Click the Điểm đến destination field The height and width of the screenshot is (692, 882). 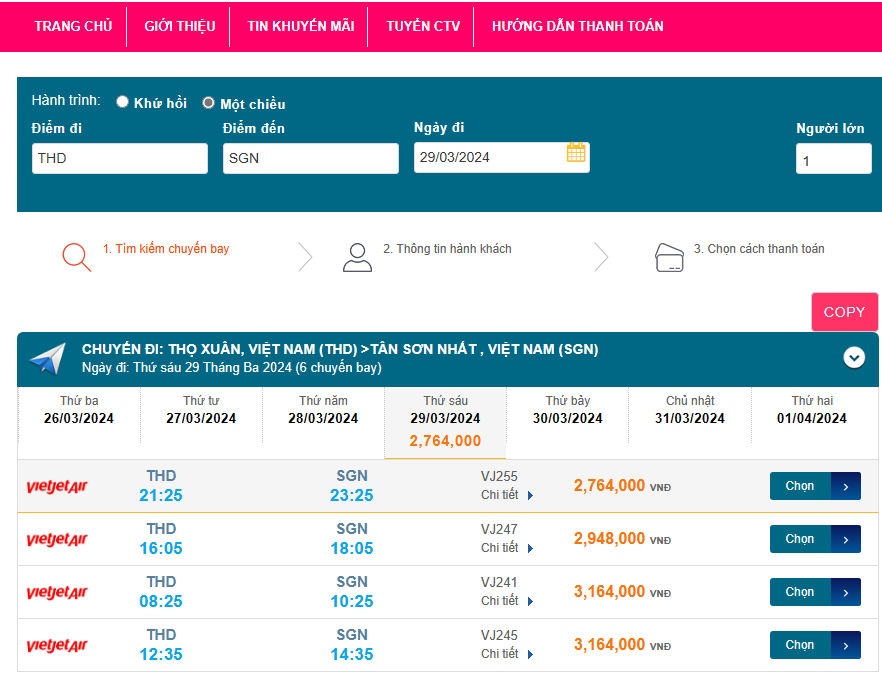point(310,158)
